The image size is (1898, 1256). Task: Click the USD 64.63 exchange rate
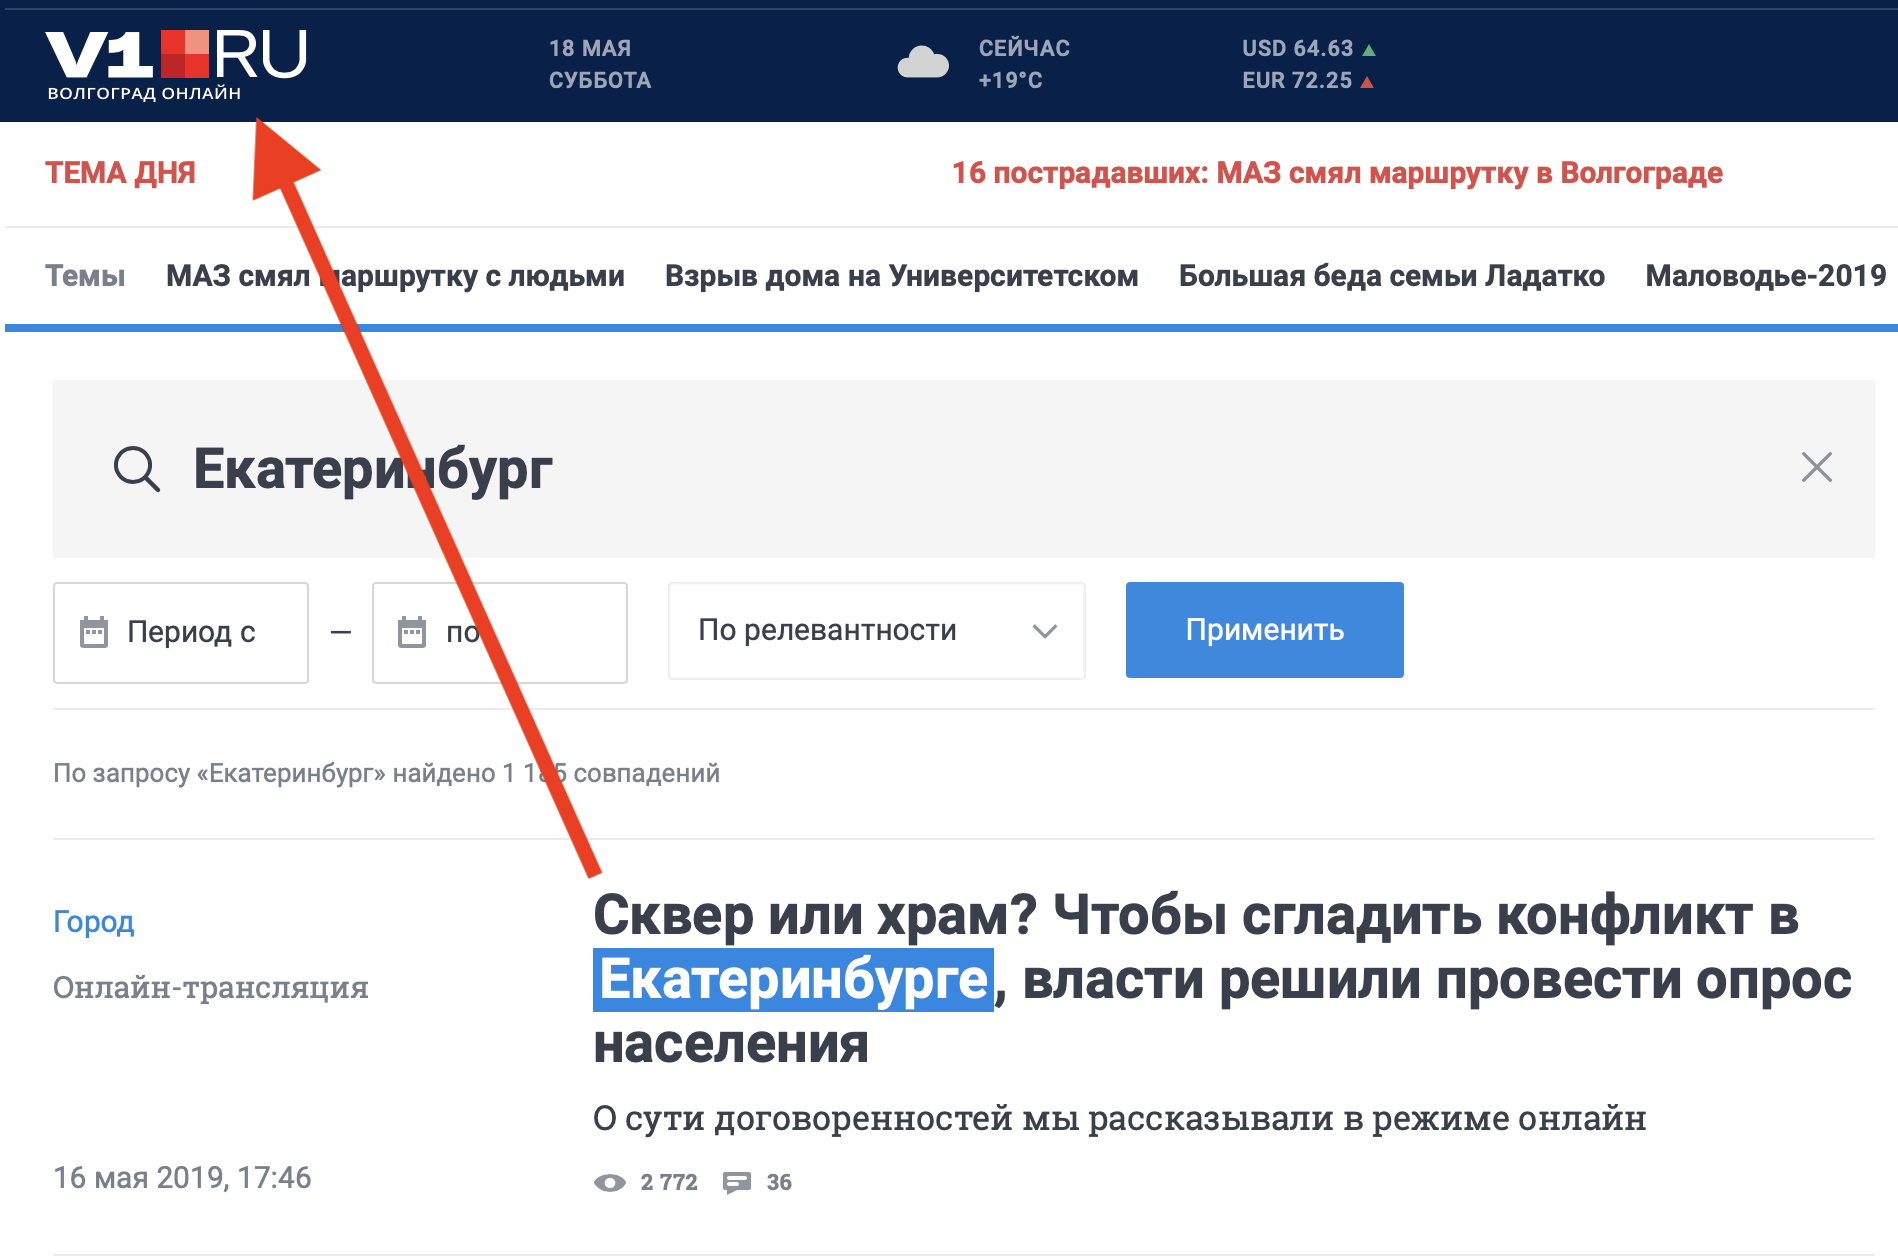tap(1308, 48)
